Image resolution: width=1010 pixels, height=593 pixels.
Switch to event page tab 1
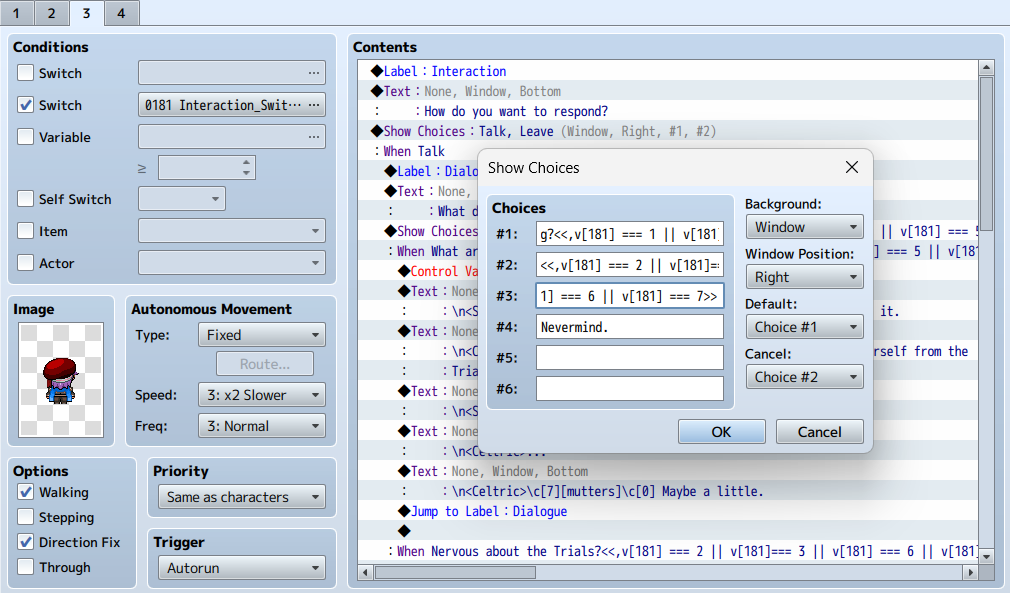tap(16, 13)
